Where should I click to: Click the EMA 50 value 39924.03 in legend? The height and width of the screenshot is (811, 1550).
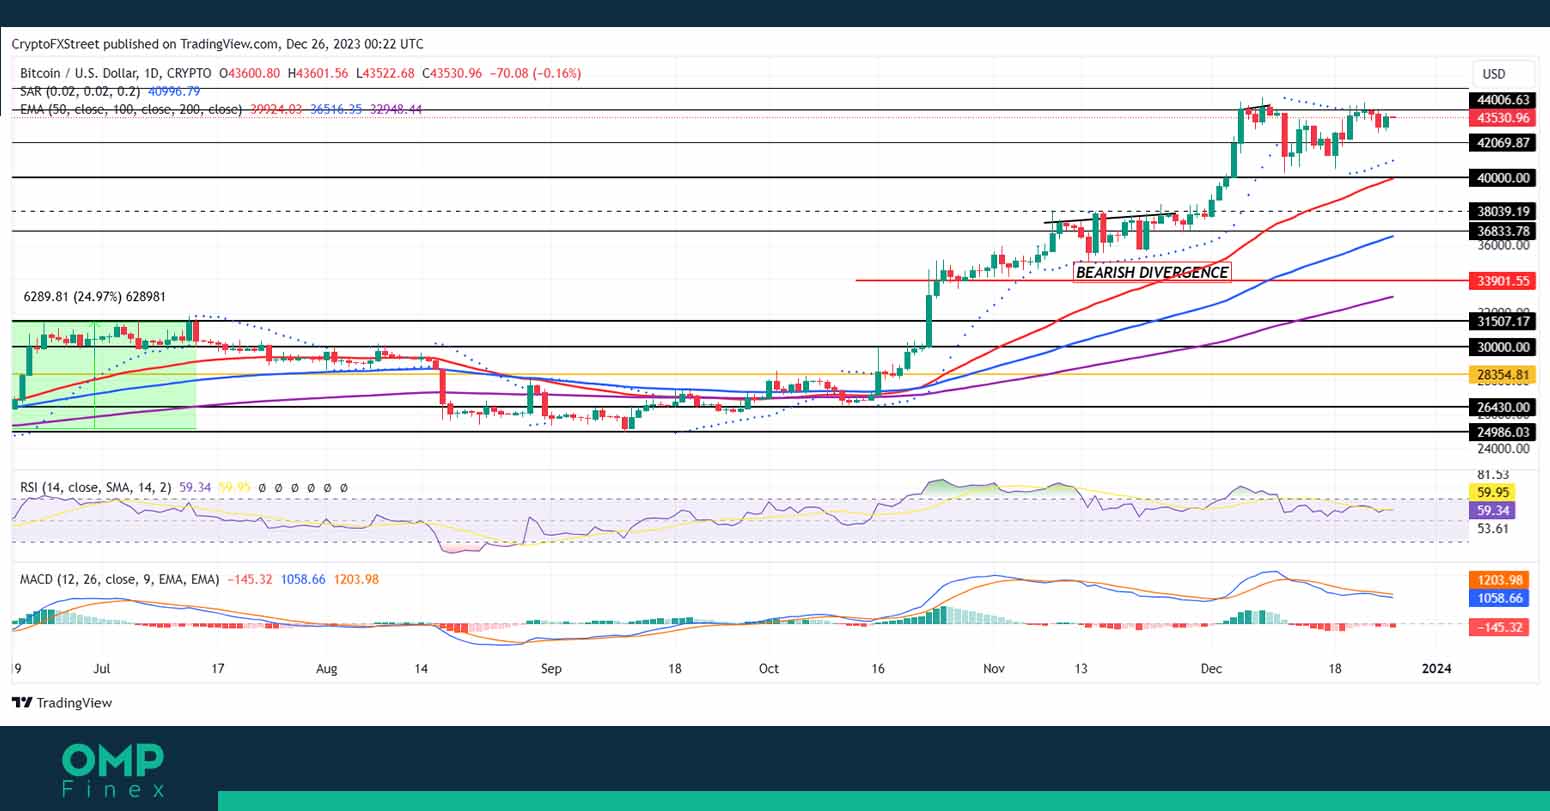[275, 109]
